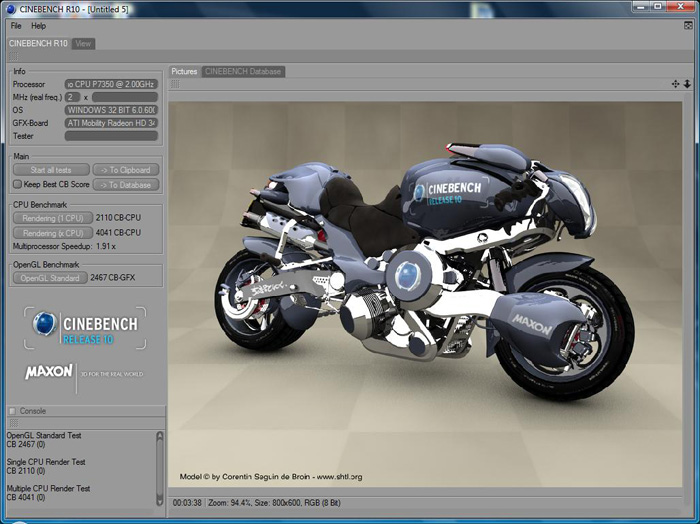This screenshot has height=524, width=700.
Task: Click the OS info field
Action: click(111, 110)
